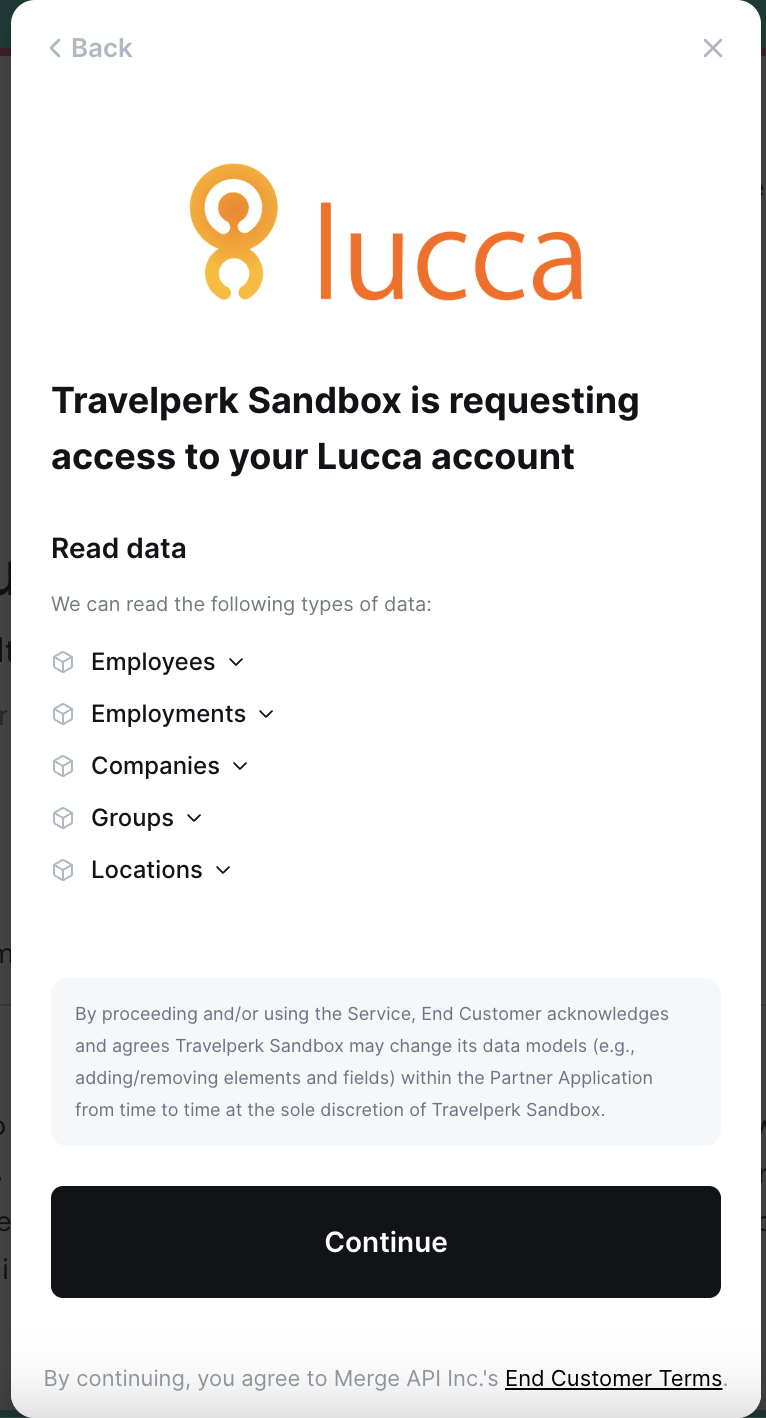
Task: Select the Companies data type label
Action: point(155,766)
